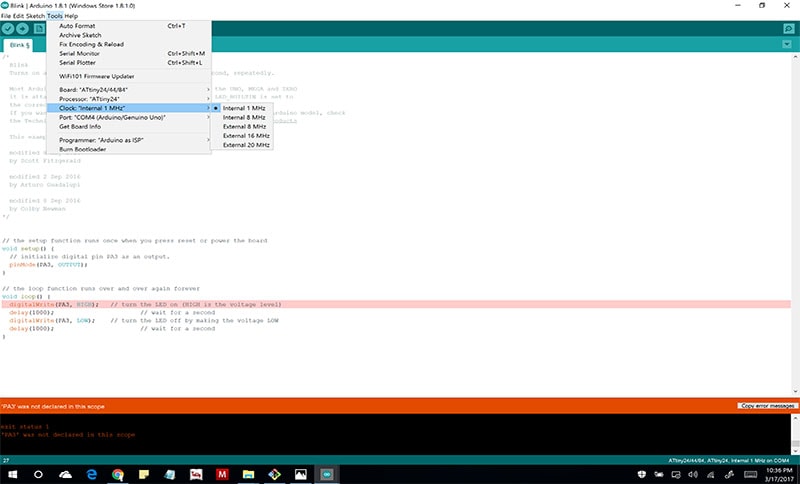The image size is (800, 484).
Task: Open Sticky Notes taskbar icon
Action: (x=144, y=474)
